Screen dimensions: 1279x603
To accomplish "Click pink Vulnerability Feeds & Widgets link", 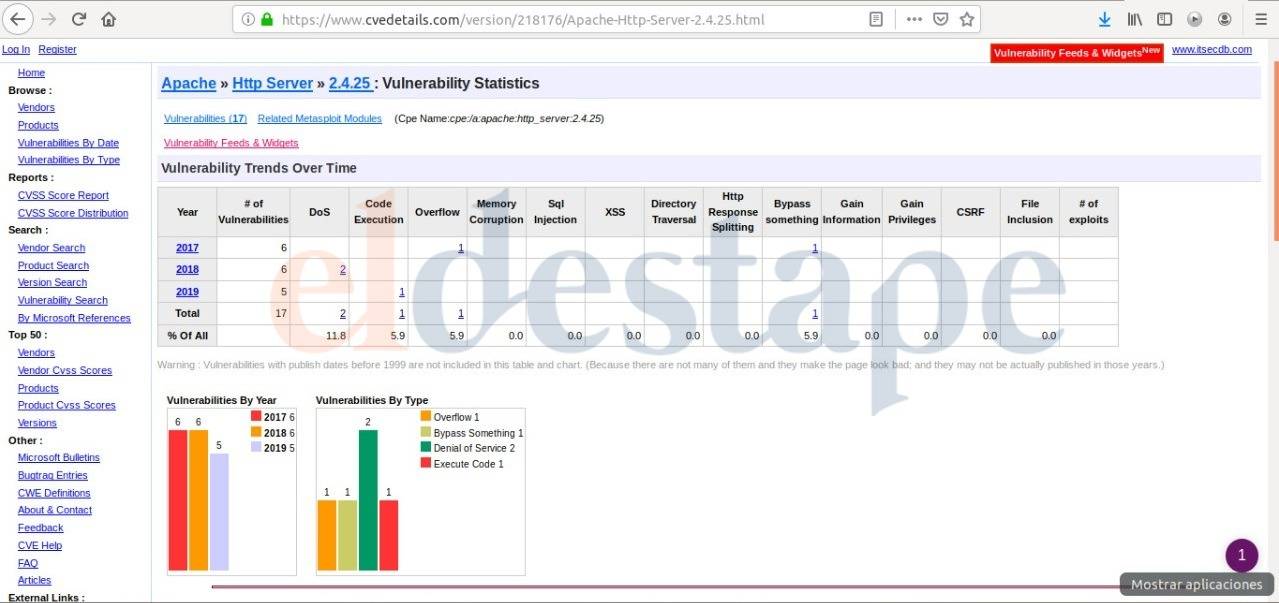I will point(231,143).
